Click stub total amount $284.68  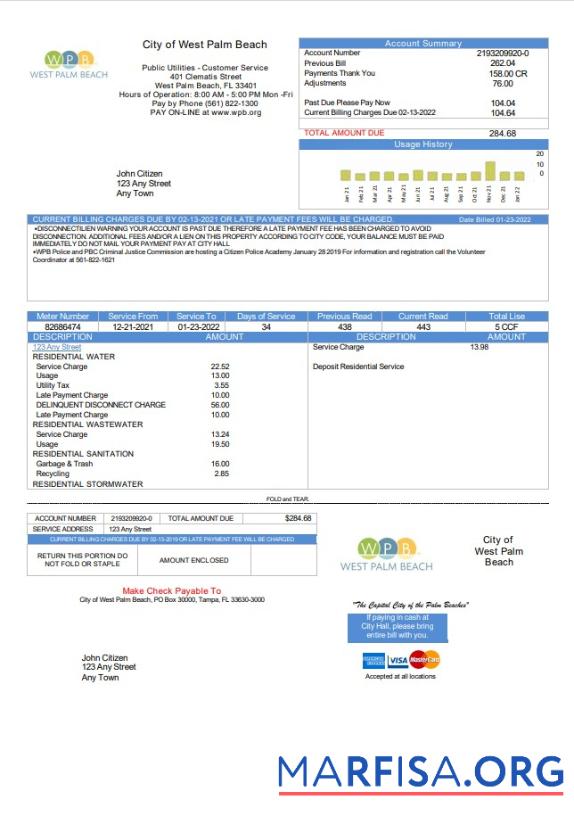pos(298,518)
